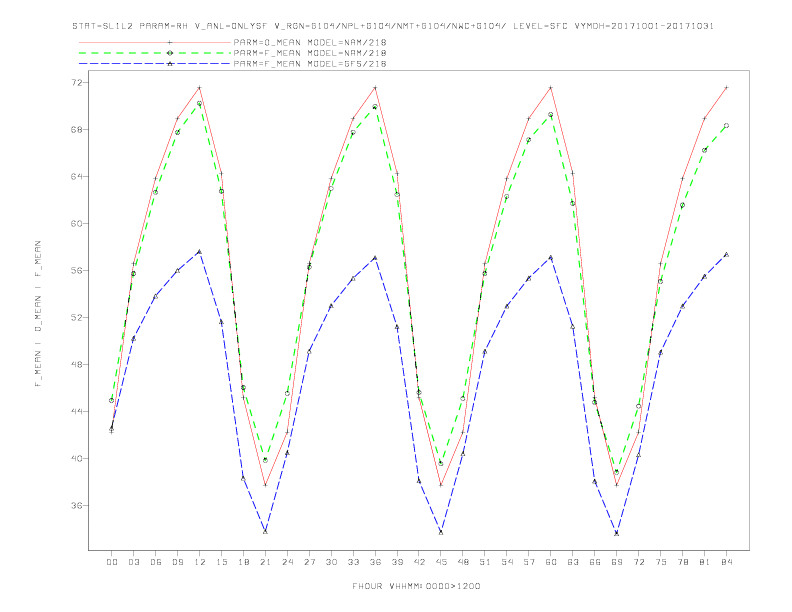Click x-axis forecast hour label 66
The width and height of the screenshot is (792, 612).
pos(595,562)
